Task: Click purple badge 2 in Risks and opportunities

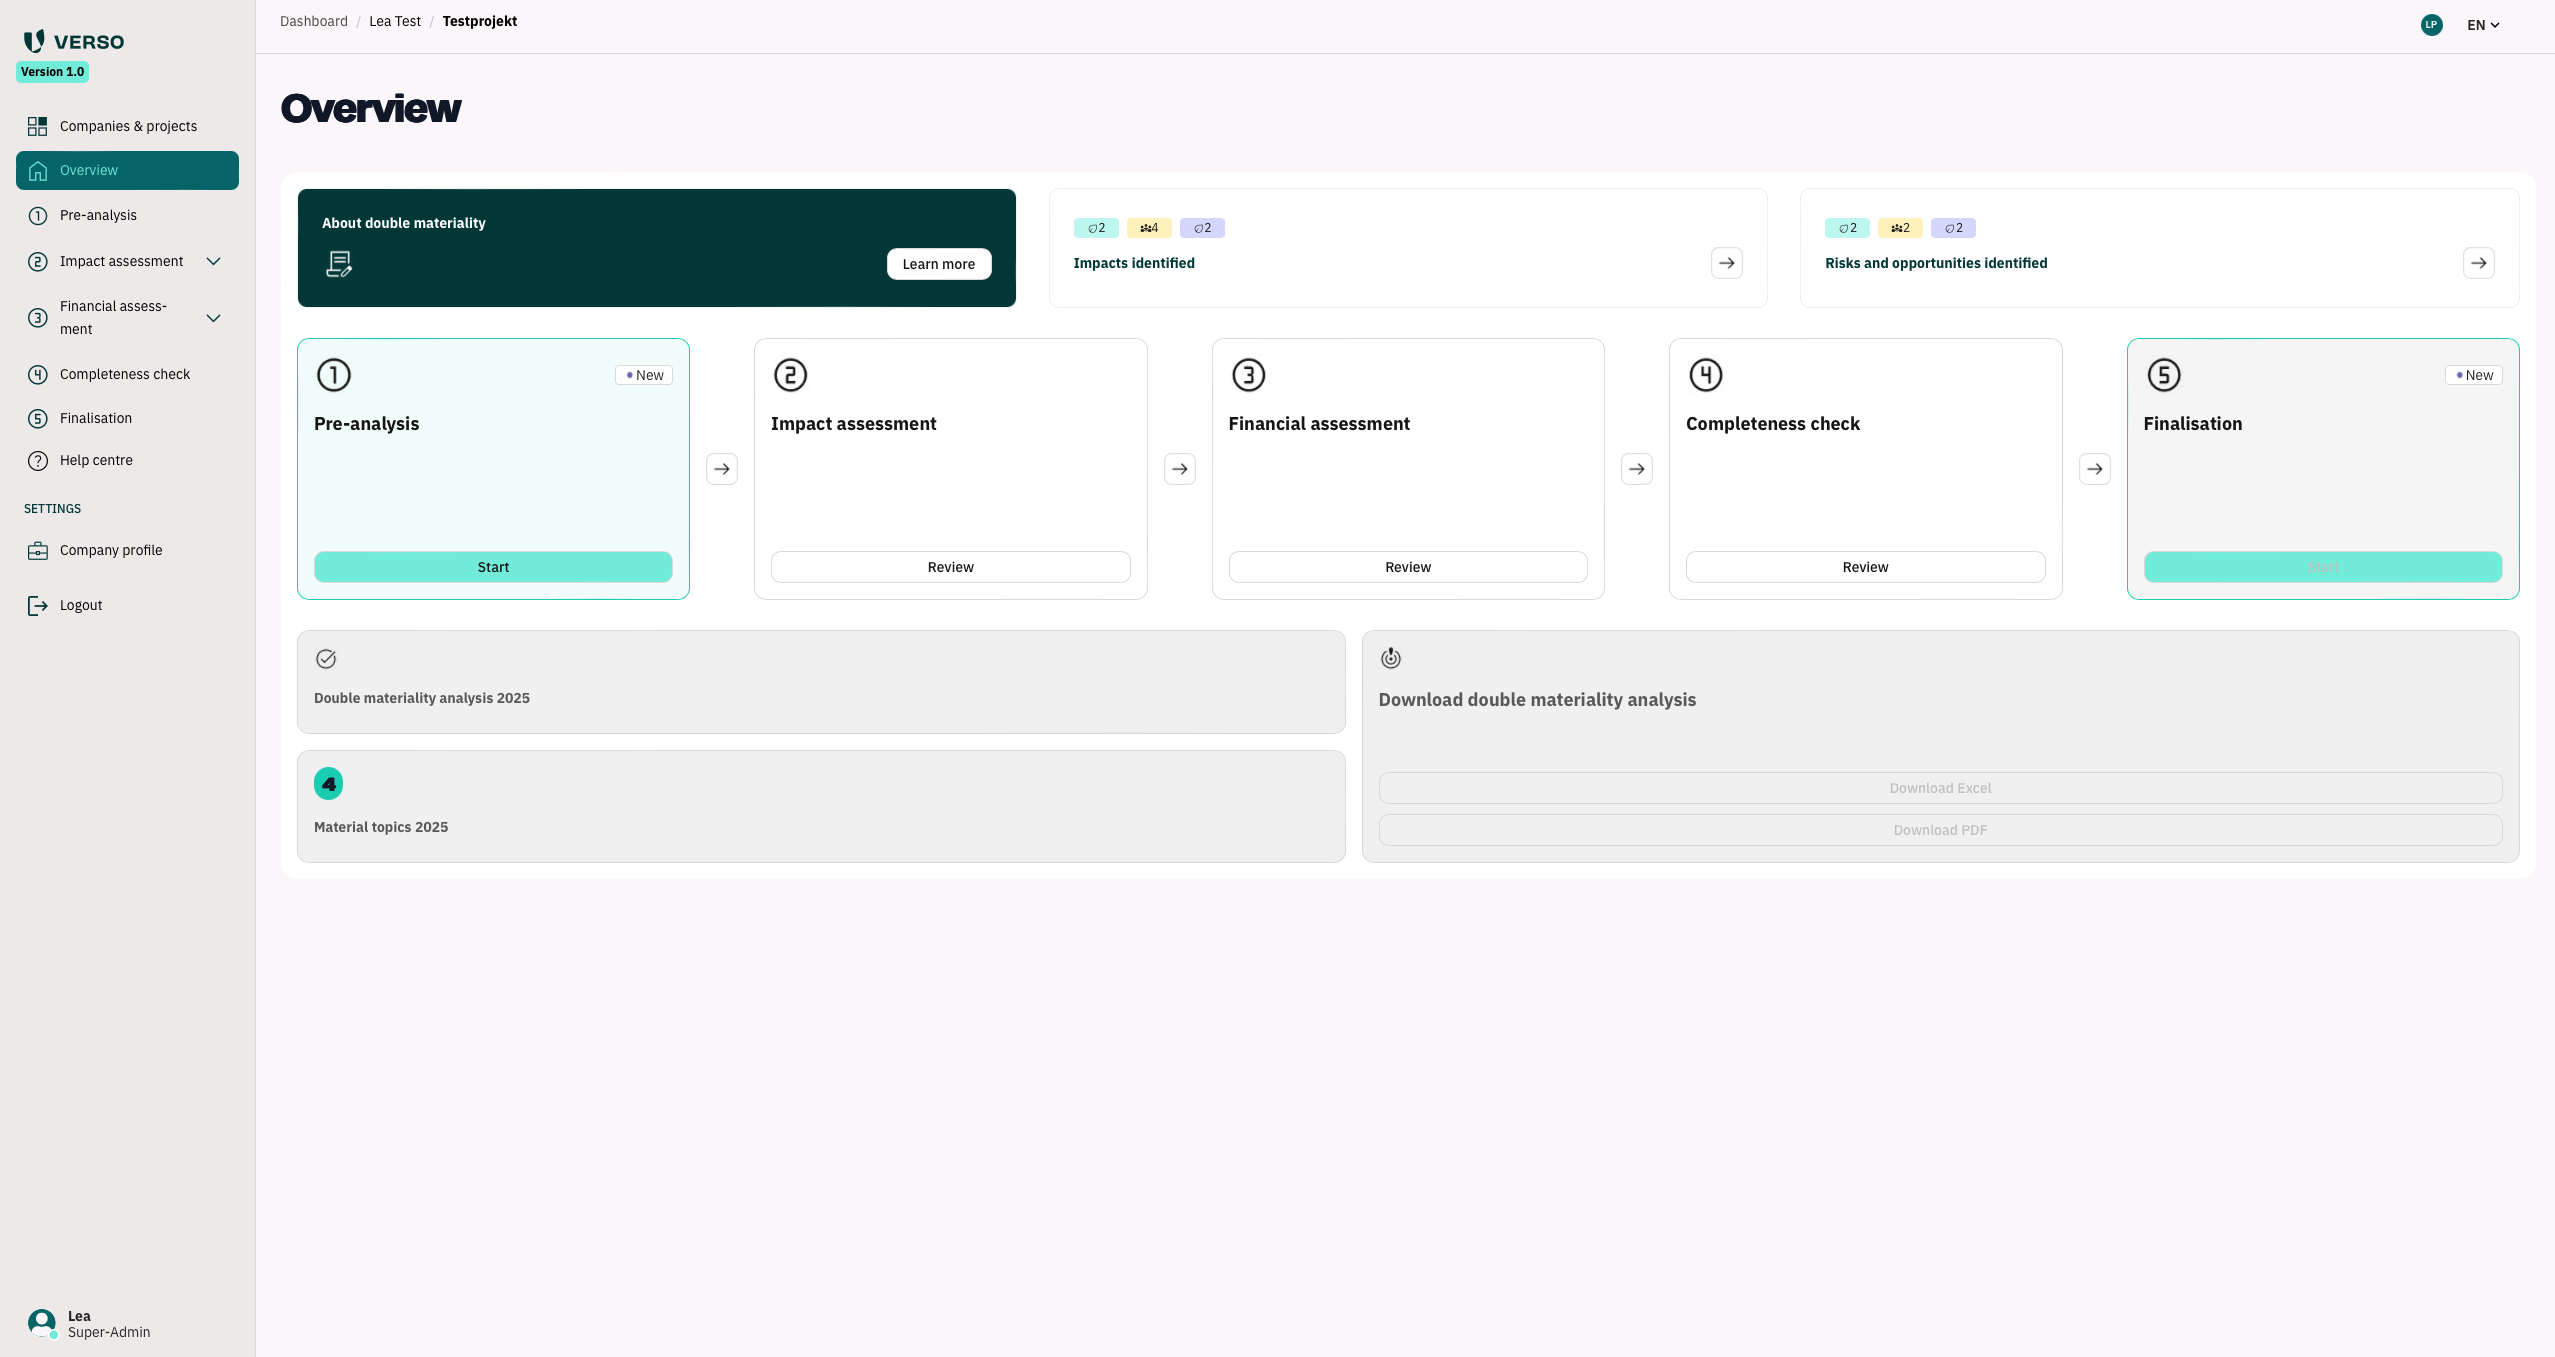Action: point(1953,228)
